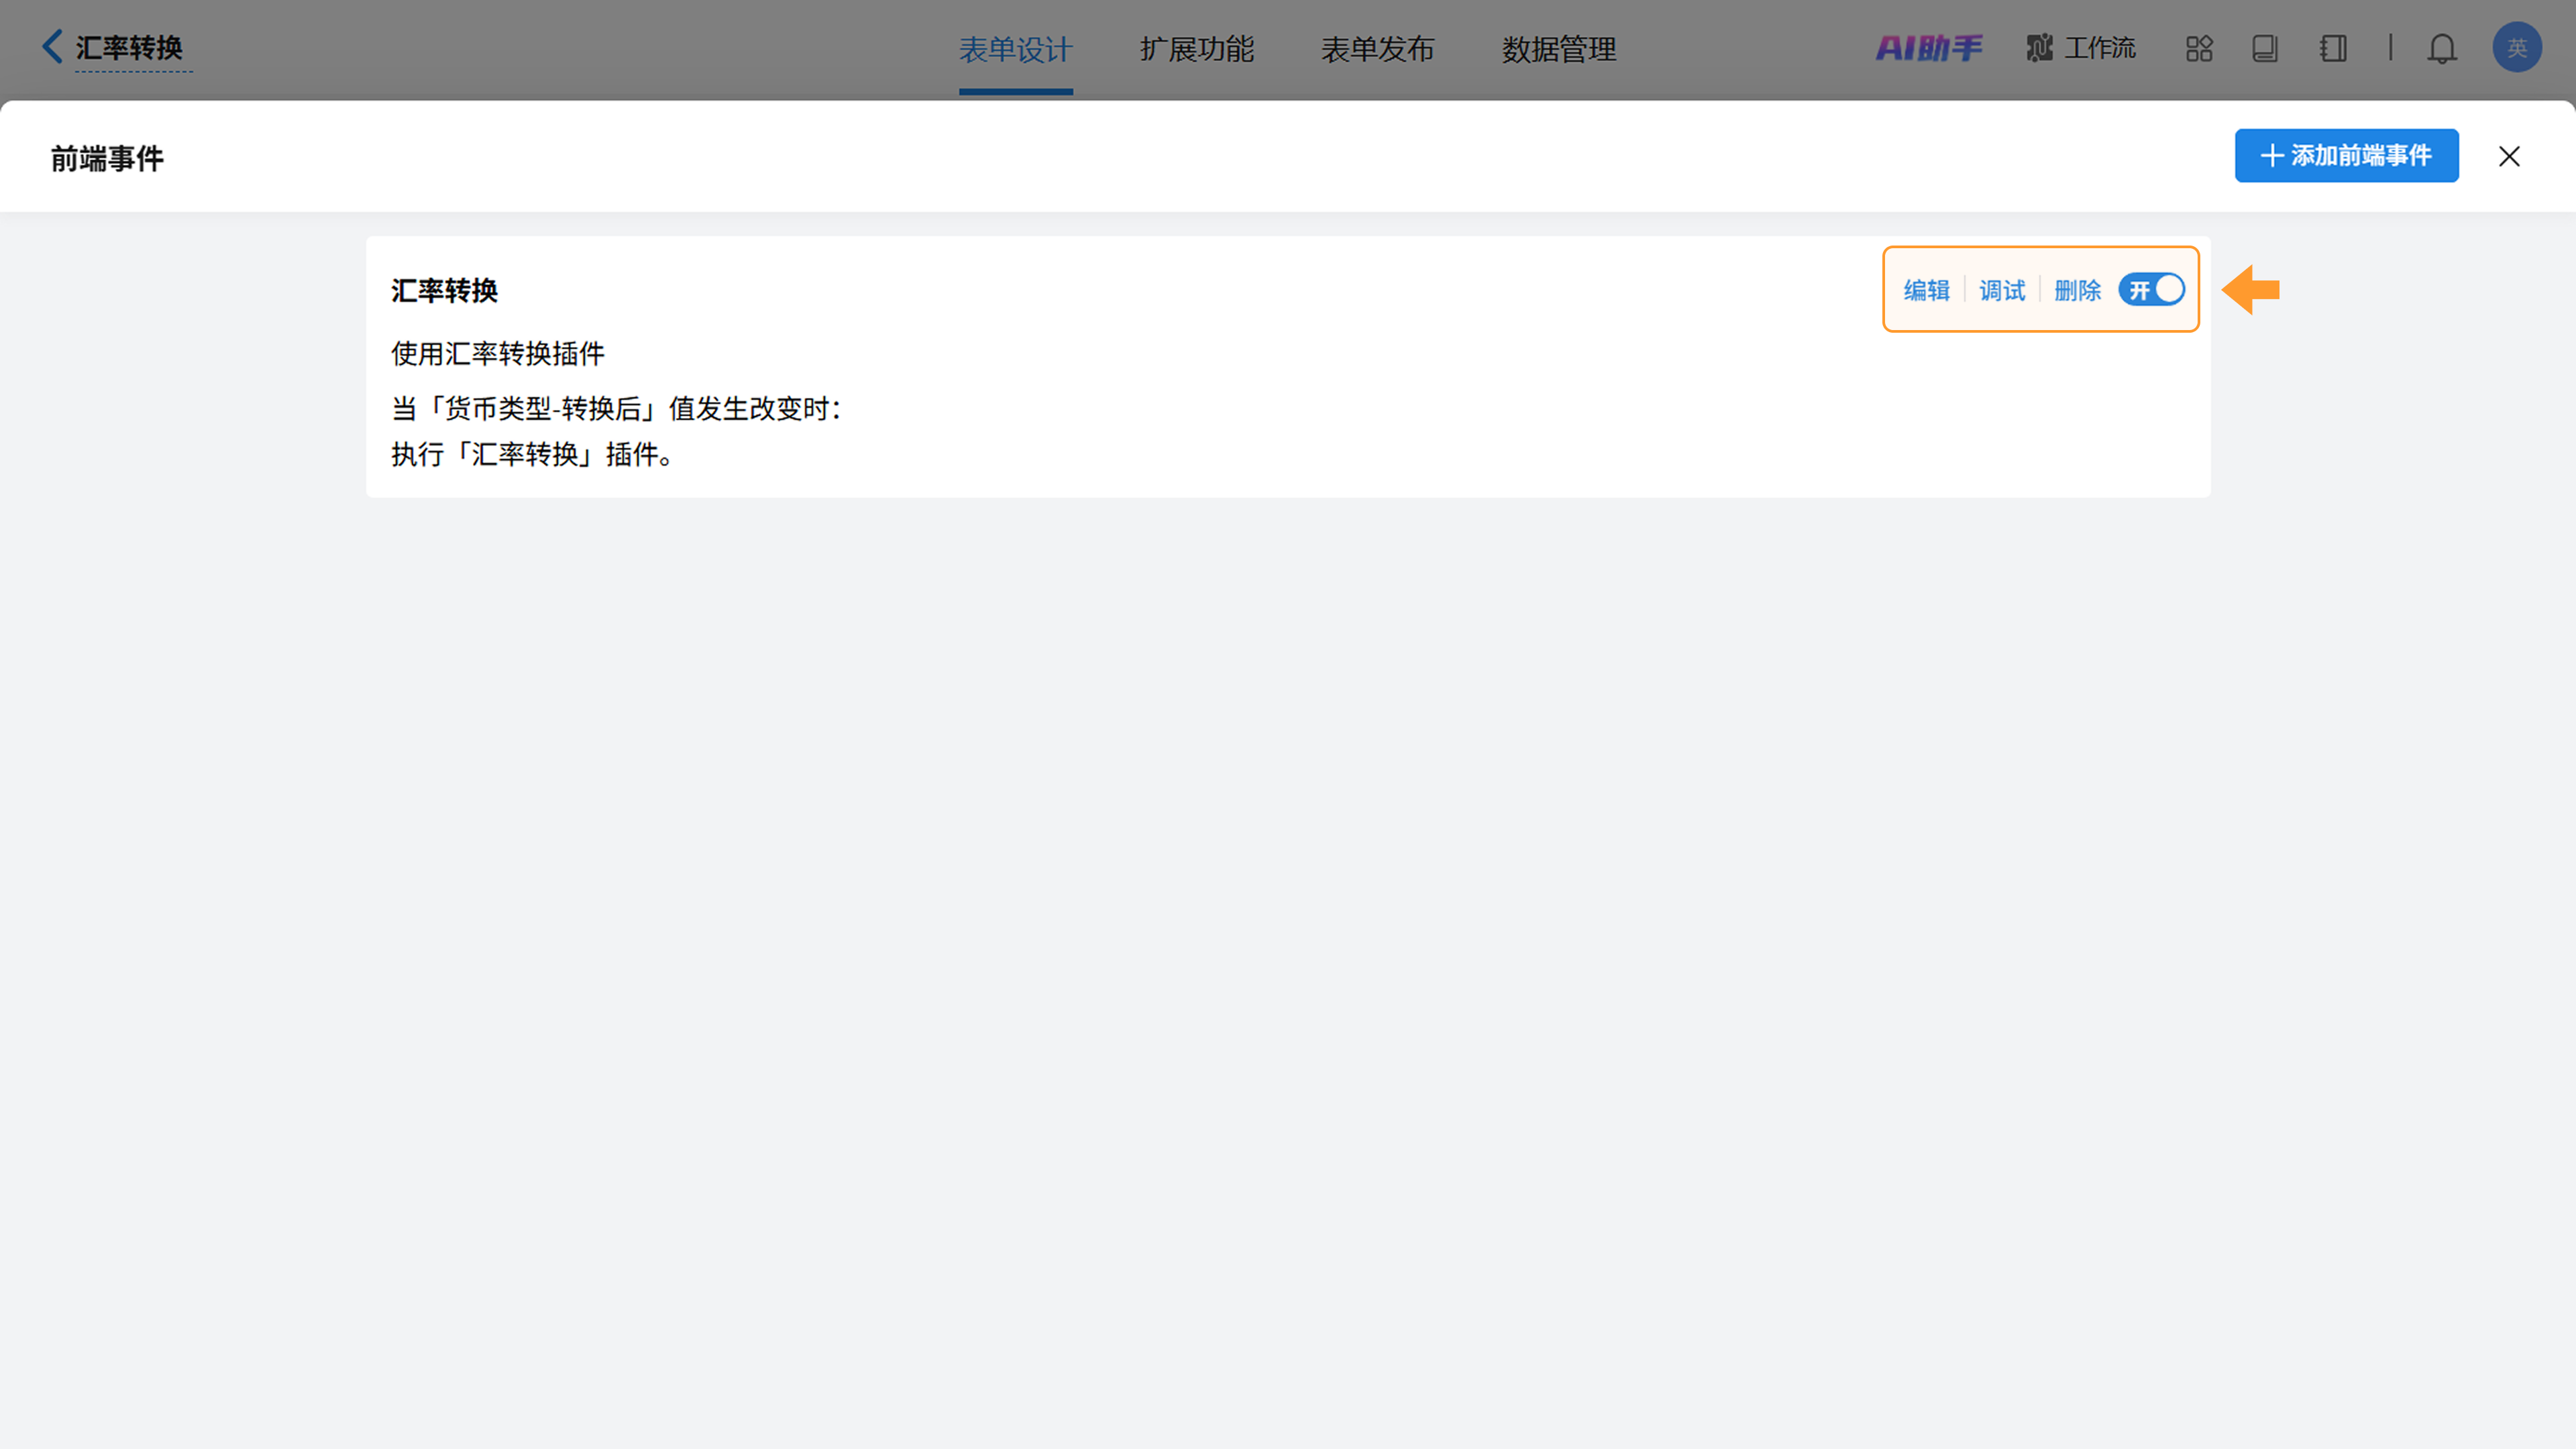This screenshot has width=2576, height=1449.
Task: Delete the 汇率转换 event via 删除
Action: click(x=2077, y=290)
